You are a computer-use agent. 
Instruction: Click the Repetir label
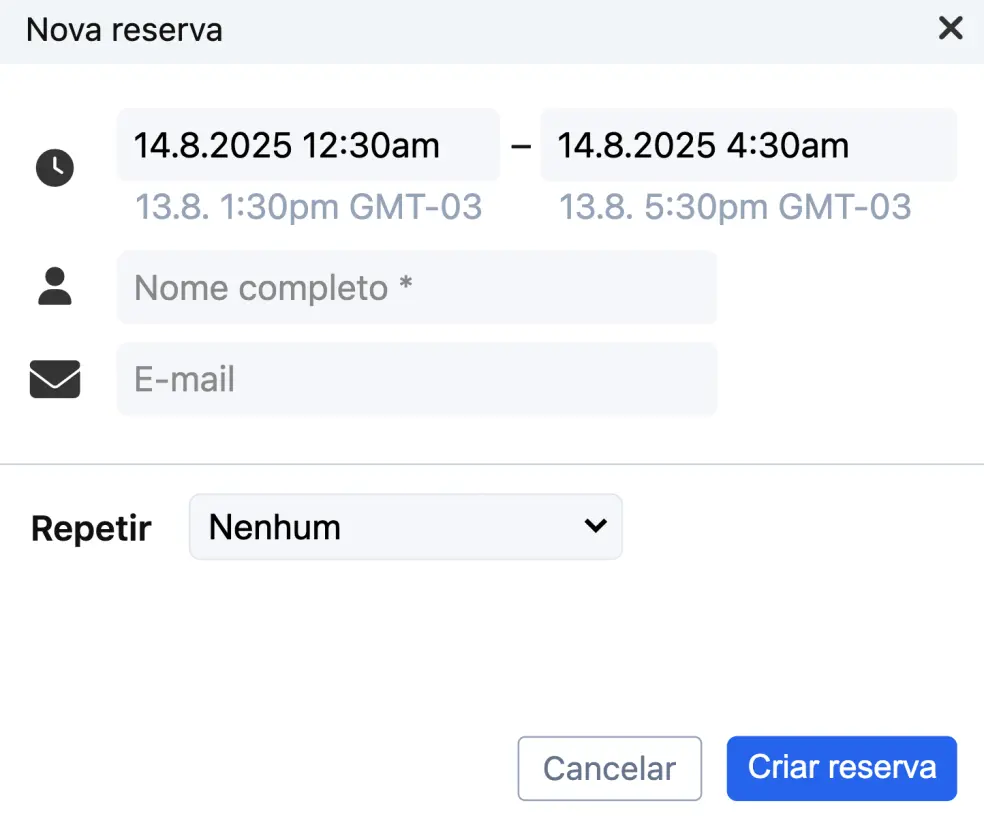click(x=91, y=528)
